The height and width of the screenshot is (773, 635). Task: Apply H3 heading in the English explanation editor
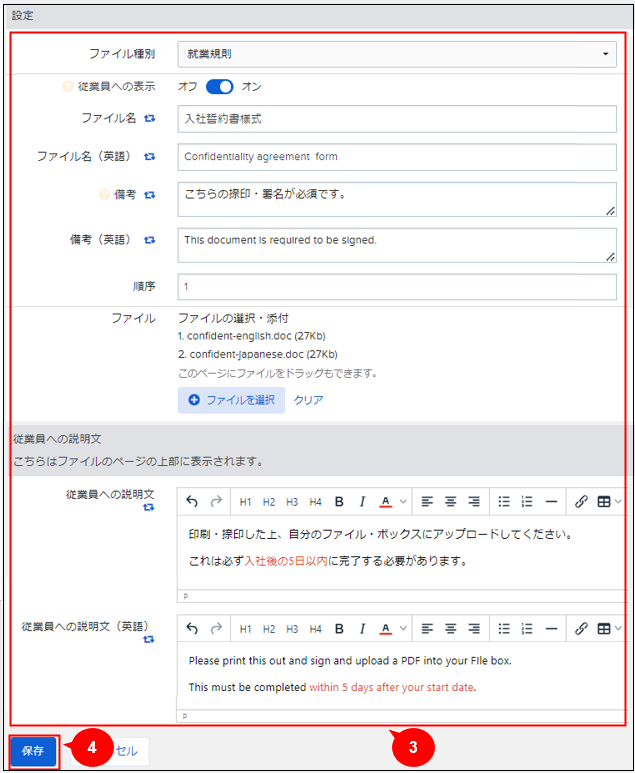(x=292, y=629)
